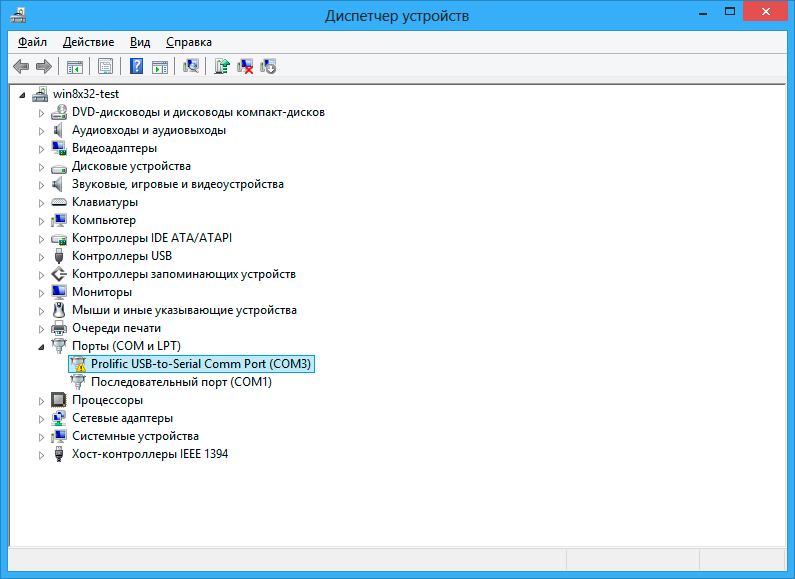Click the Update driver toolbar icon

(222, 66)
